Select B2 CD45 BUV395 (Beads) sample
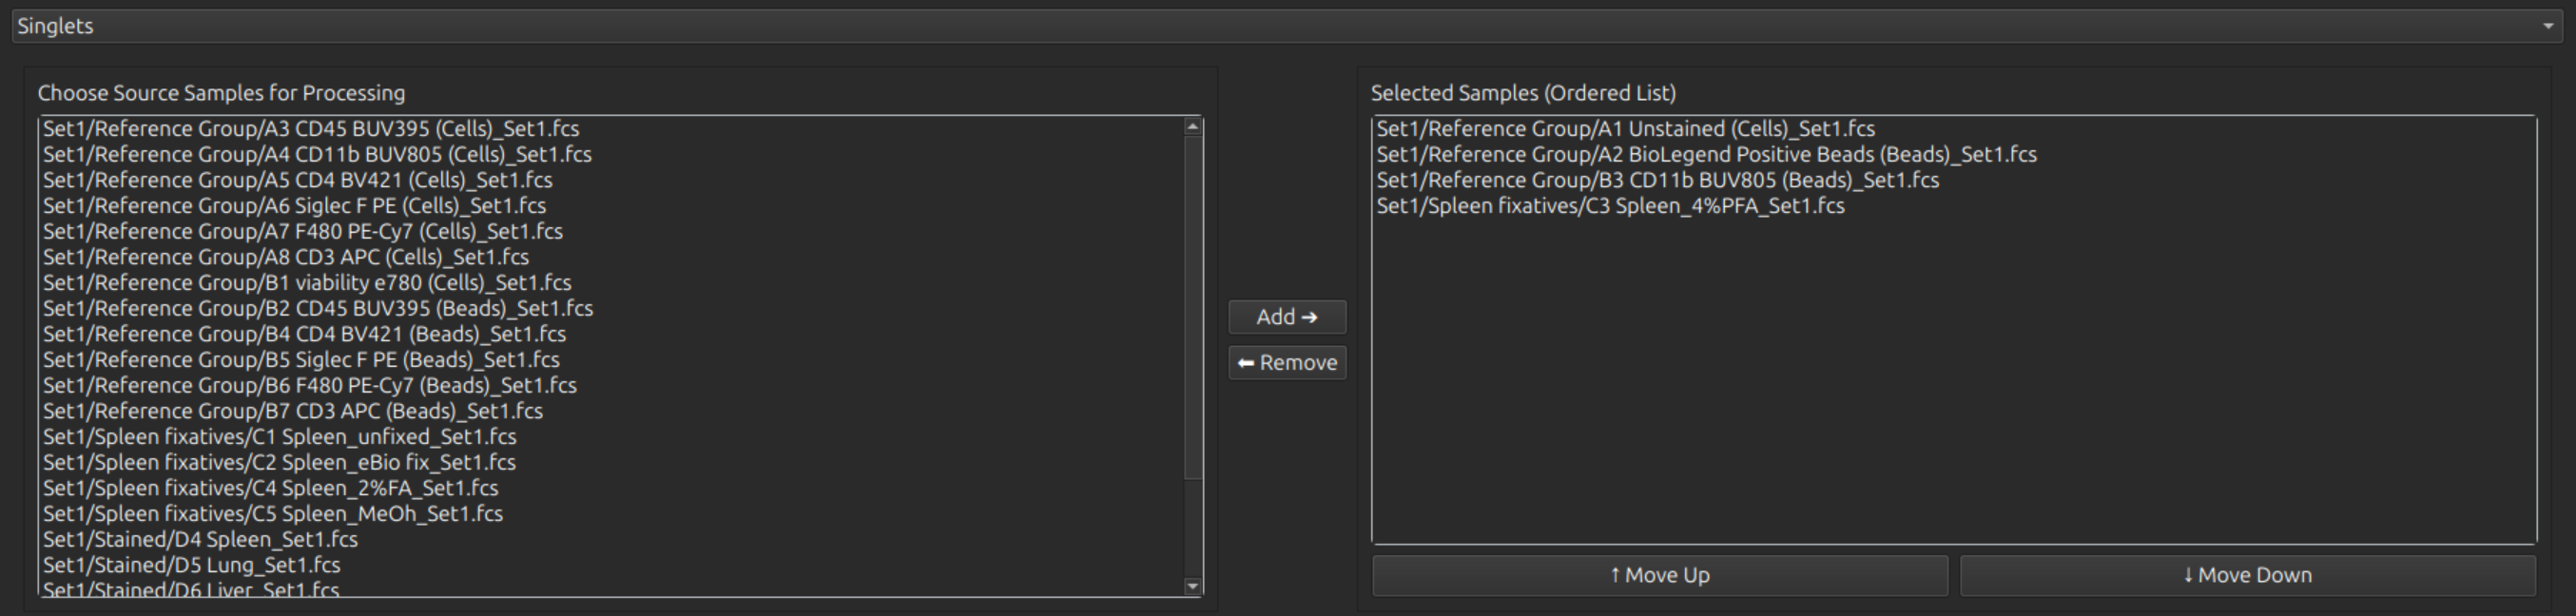Image resolution: width=2576 pixels, height=616 pixels. pyautogui.click(x=611, y=309)
